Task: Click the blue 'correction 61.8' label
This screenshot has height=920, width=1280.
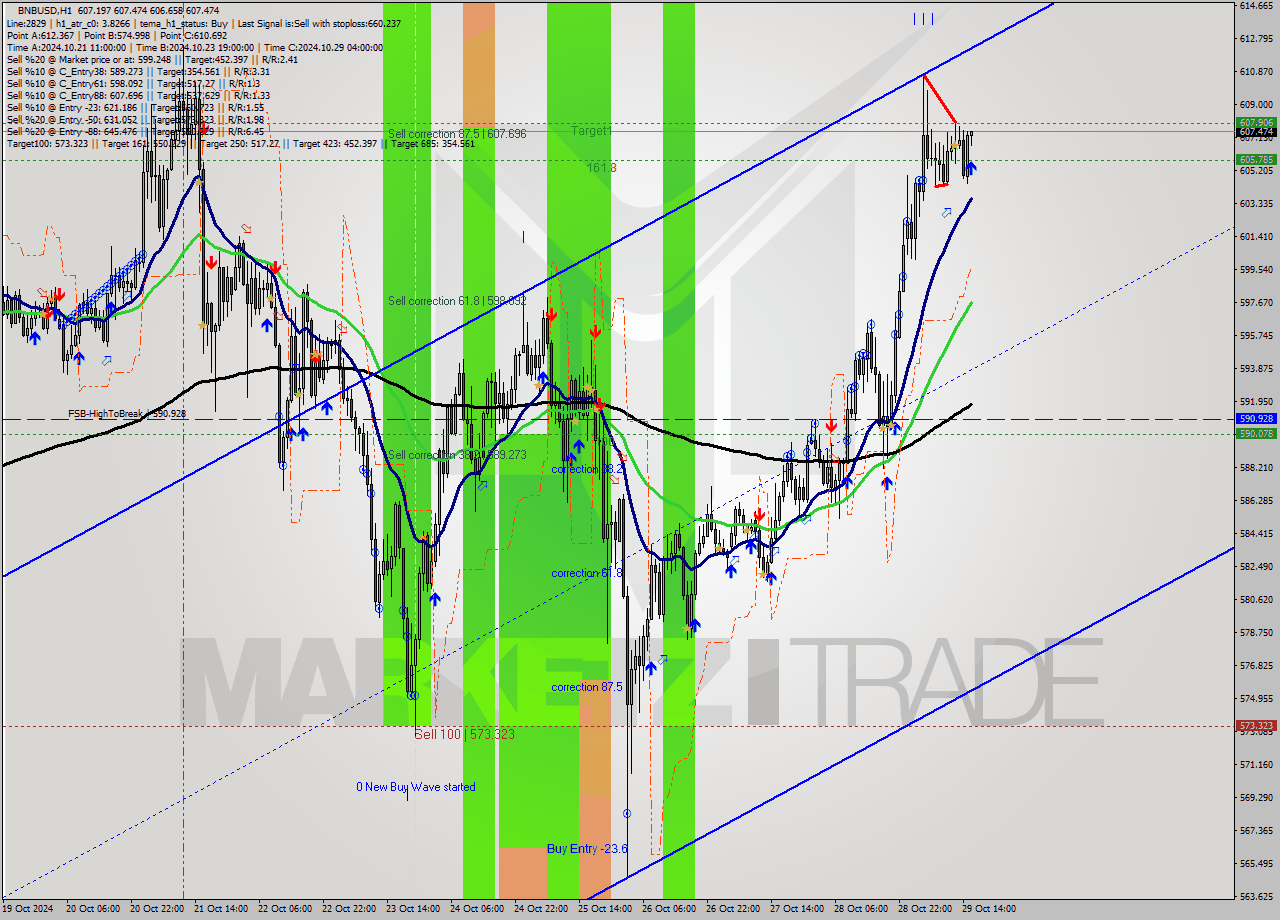Action: pos(587,573)
